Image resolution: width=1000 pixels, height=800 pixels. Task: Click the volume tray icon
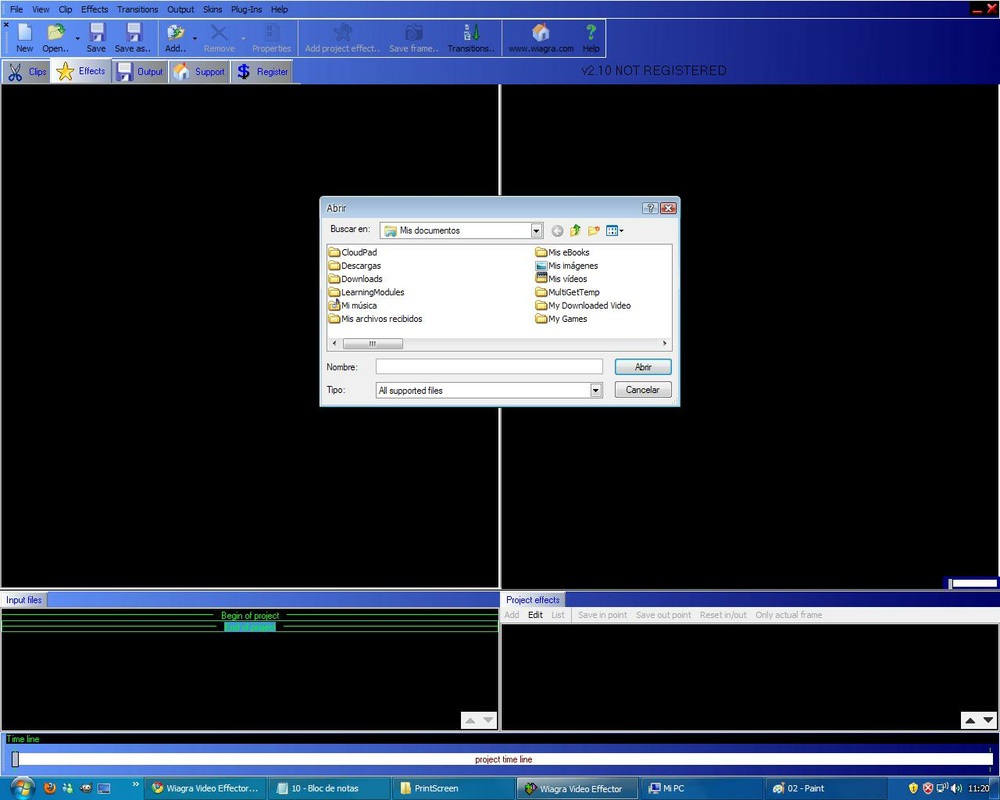[x=955, y=788]
